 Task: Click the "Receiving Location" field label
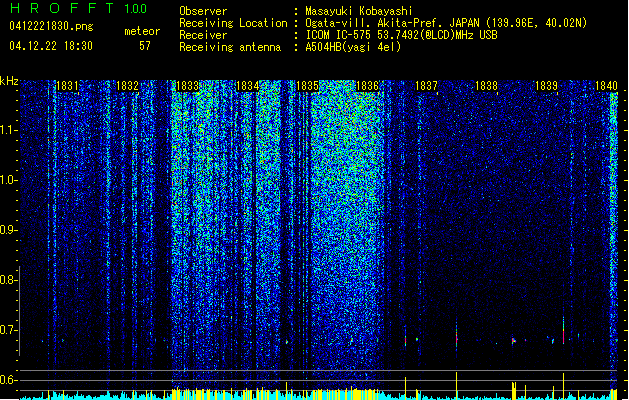(x=233, y=23)
